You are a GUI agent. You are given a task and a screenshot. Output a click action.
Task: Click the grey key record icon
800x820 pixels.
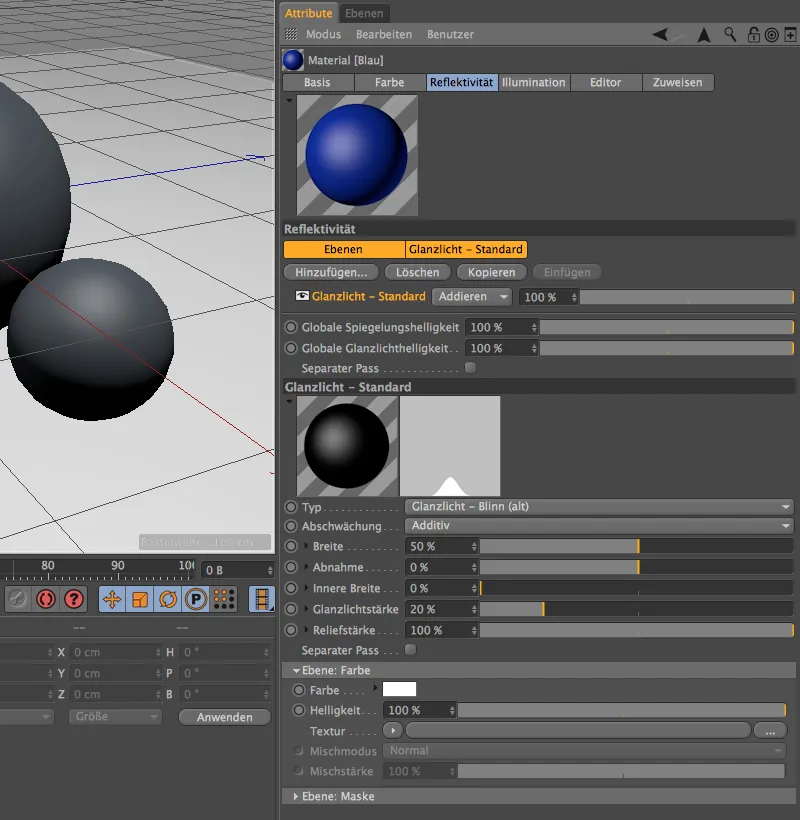pyautogui.click(x=17, y=599)
